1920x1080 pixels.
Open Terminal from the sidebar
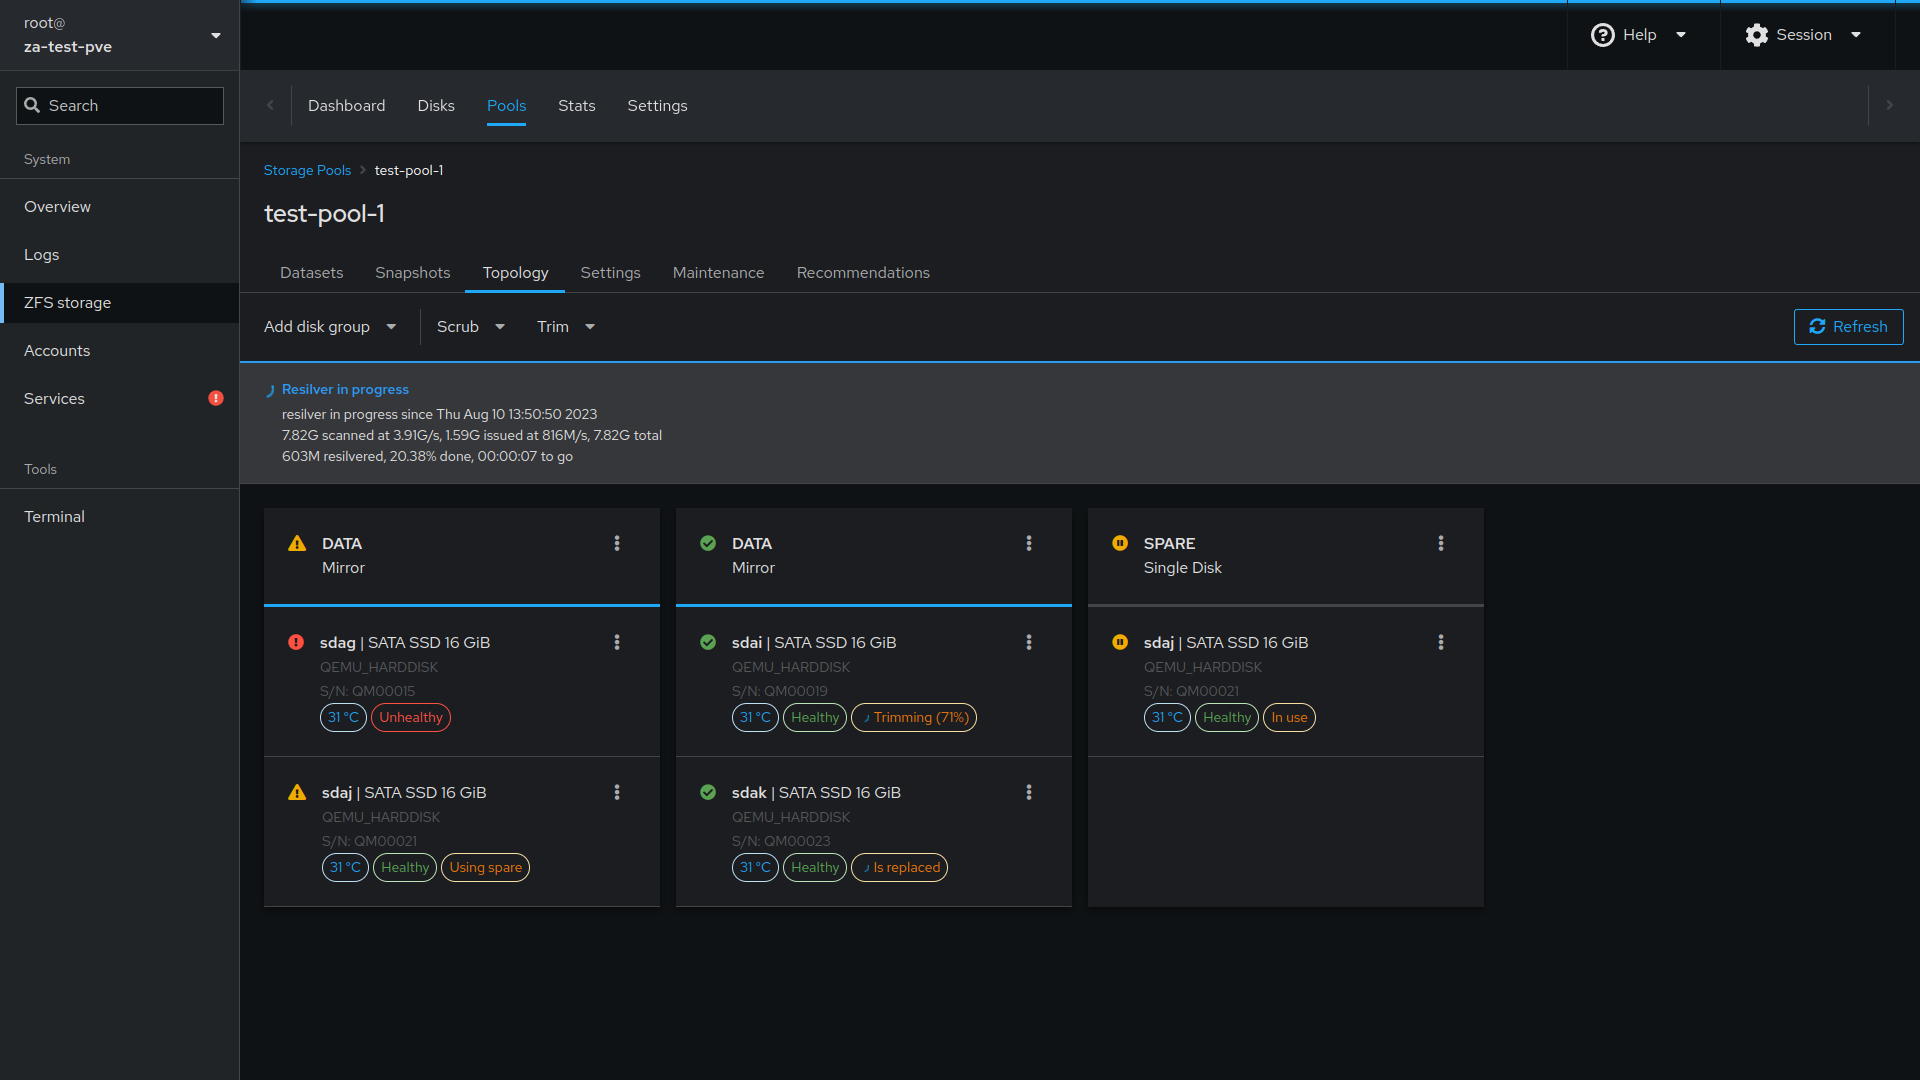[x=54, y=517]
